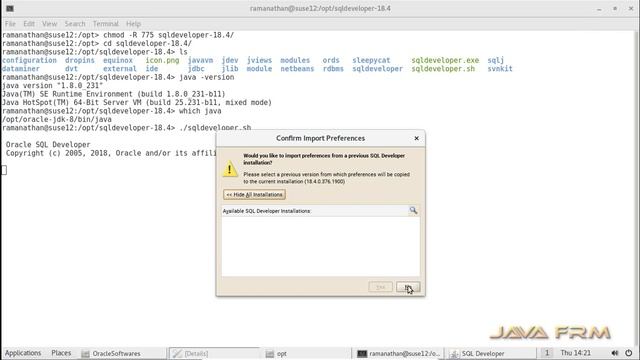Click the terminal cursor block
Viewport: 640px width, 360px height.
coord(4,170)
